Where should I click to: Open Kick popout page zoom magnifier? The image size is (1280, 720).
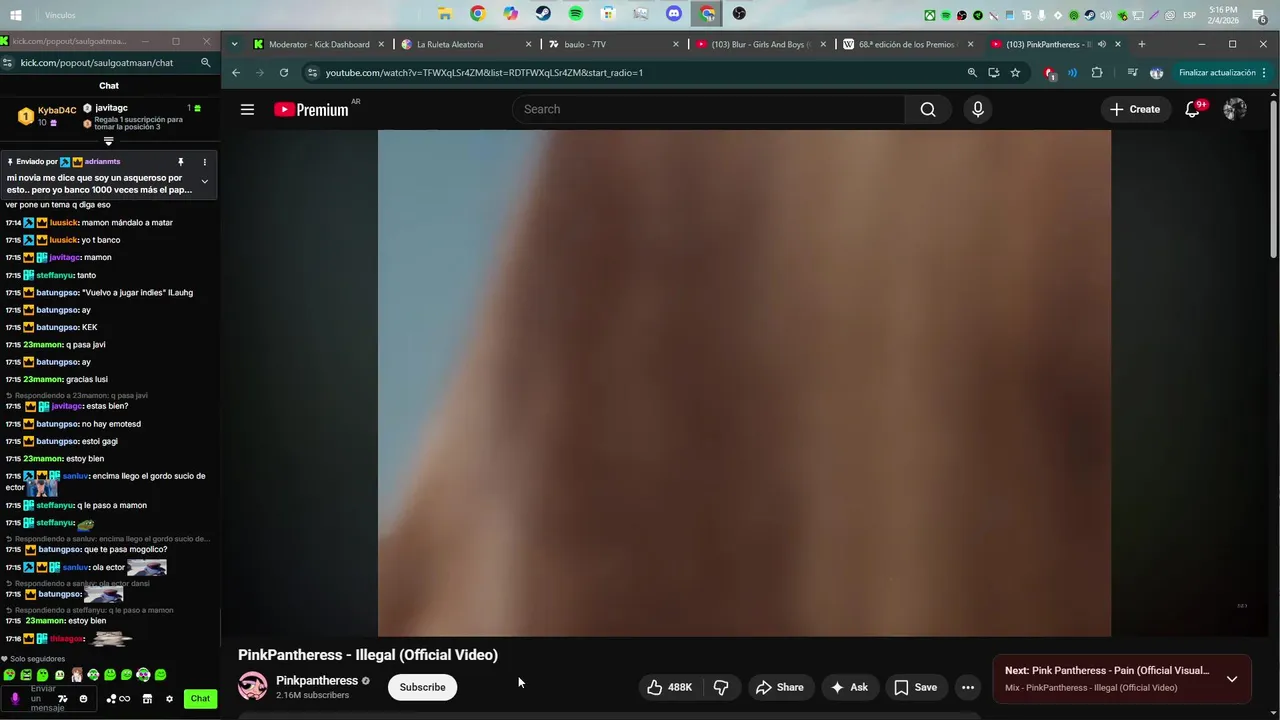click(205, 62)
